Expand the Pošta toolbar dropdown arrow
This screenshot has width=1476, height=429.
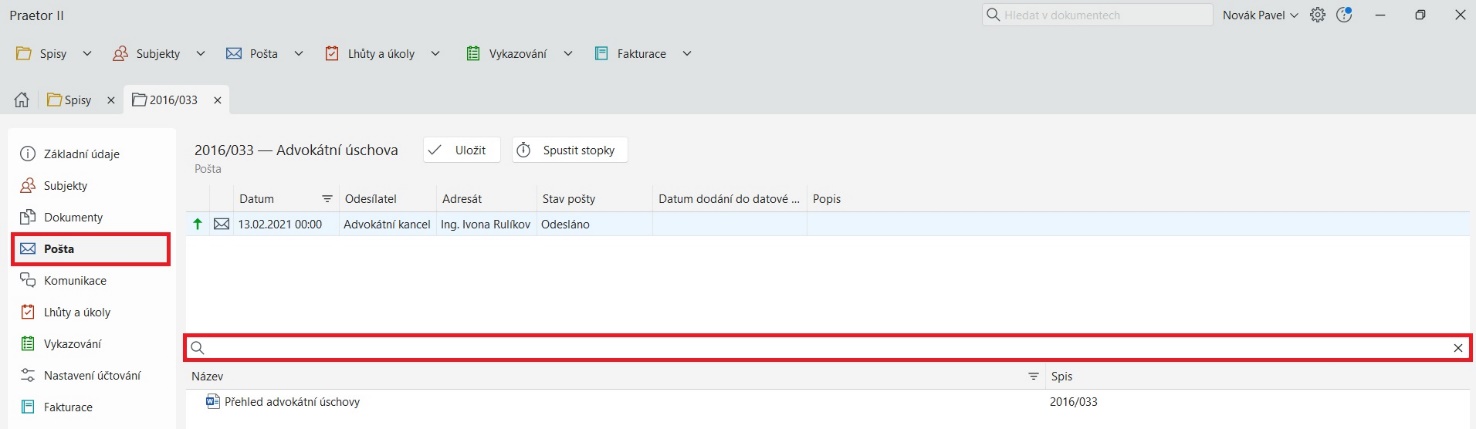click(x=298, y=54)
